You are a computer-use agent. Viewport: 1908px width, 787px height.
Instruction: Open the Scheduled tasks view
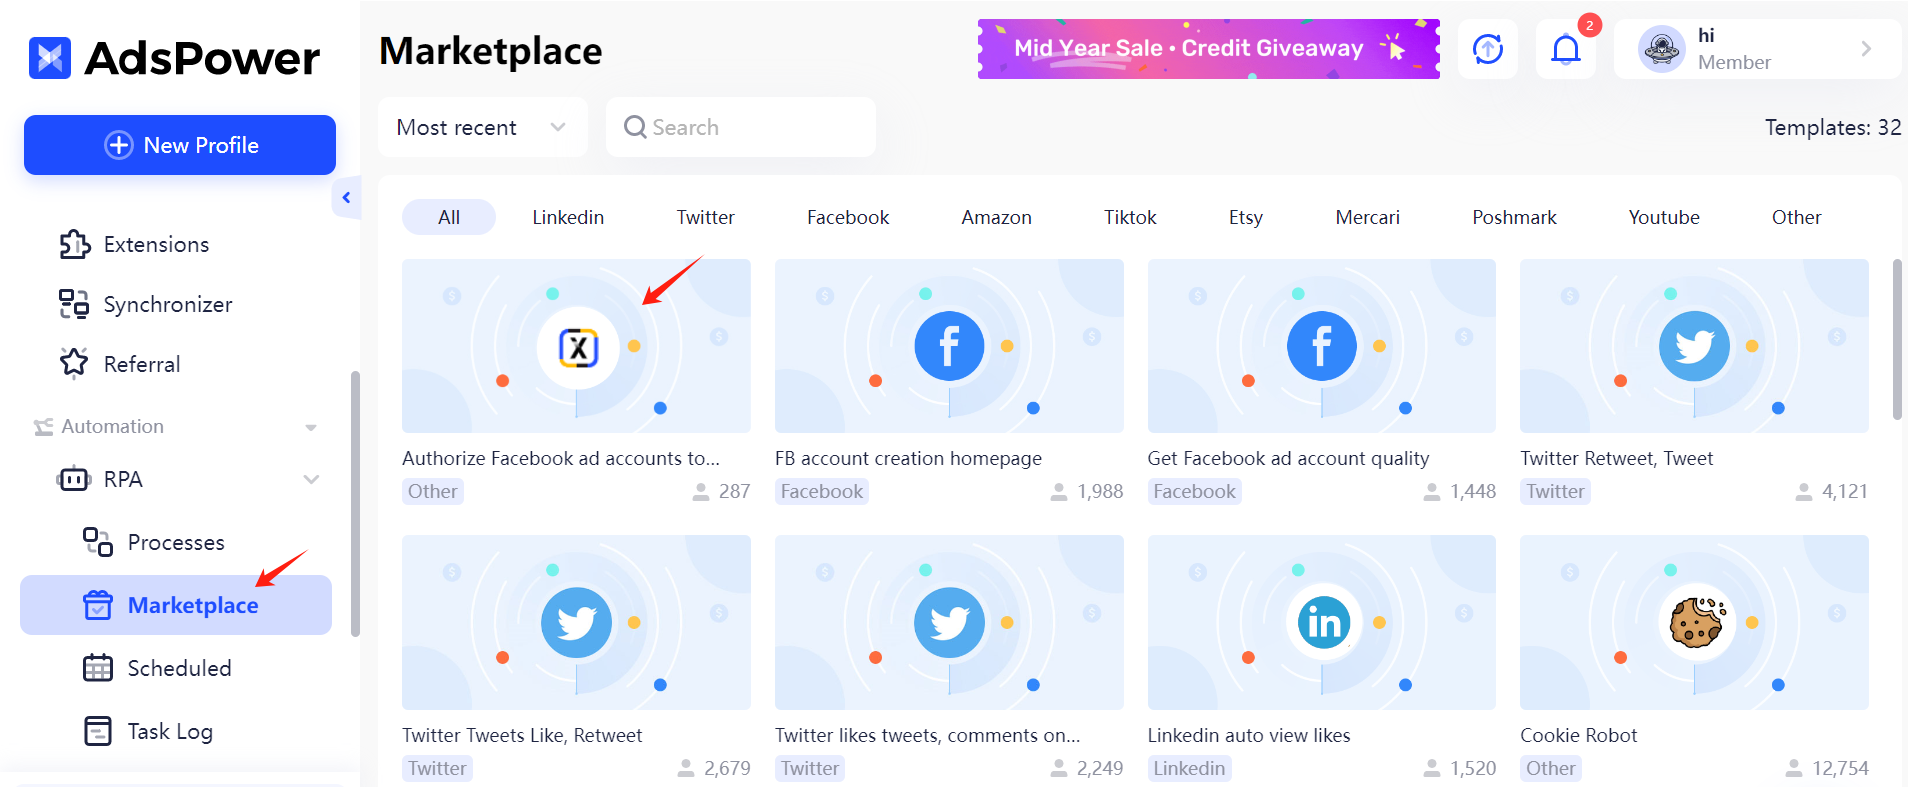click(181, 668)
